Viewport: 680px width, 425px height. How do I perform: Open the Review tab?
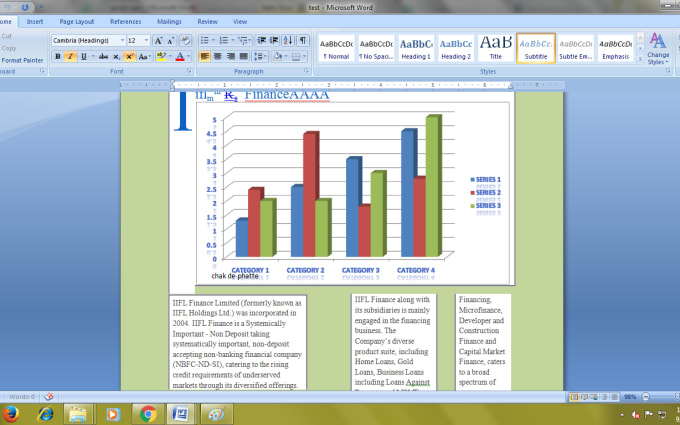(x=207, y=21)
